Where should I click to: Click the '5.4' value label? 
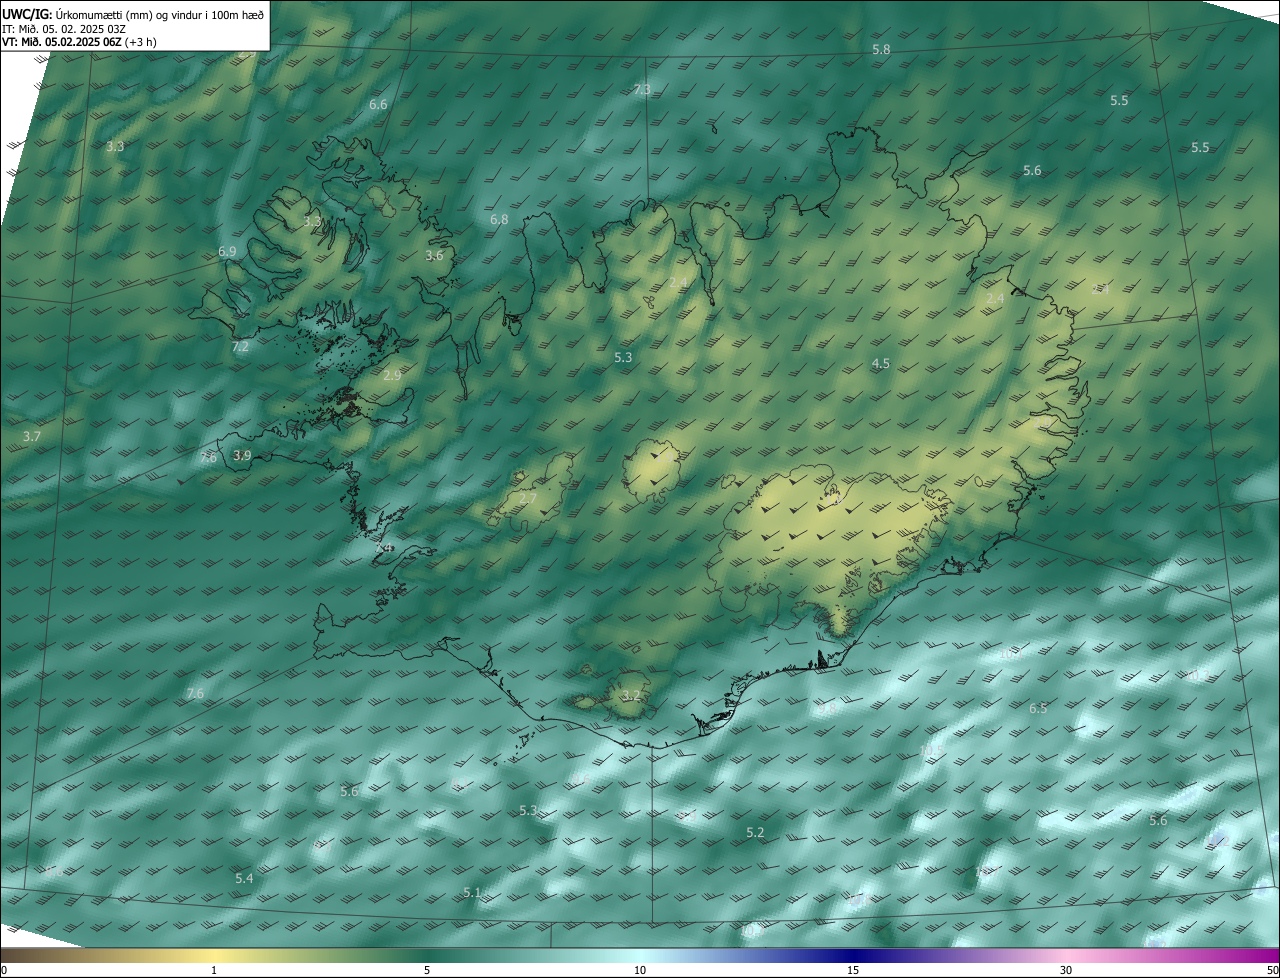pos(244,878)
